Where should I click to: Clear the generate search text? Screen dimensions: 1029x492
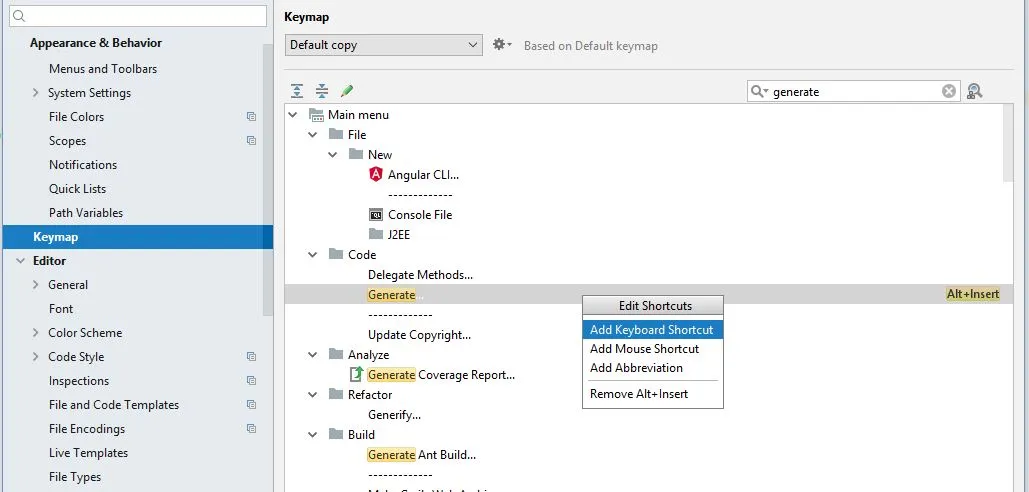pos(949,91)
